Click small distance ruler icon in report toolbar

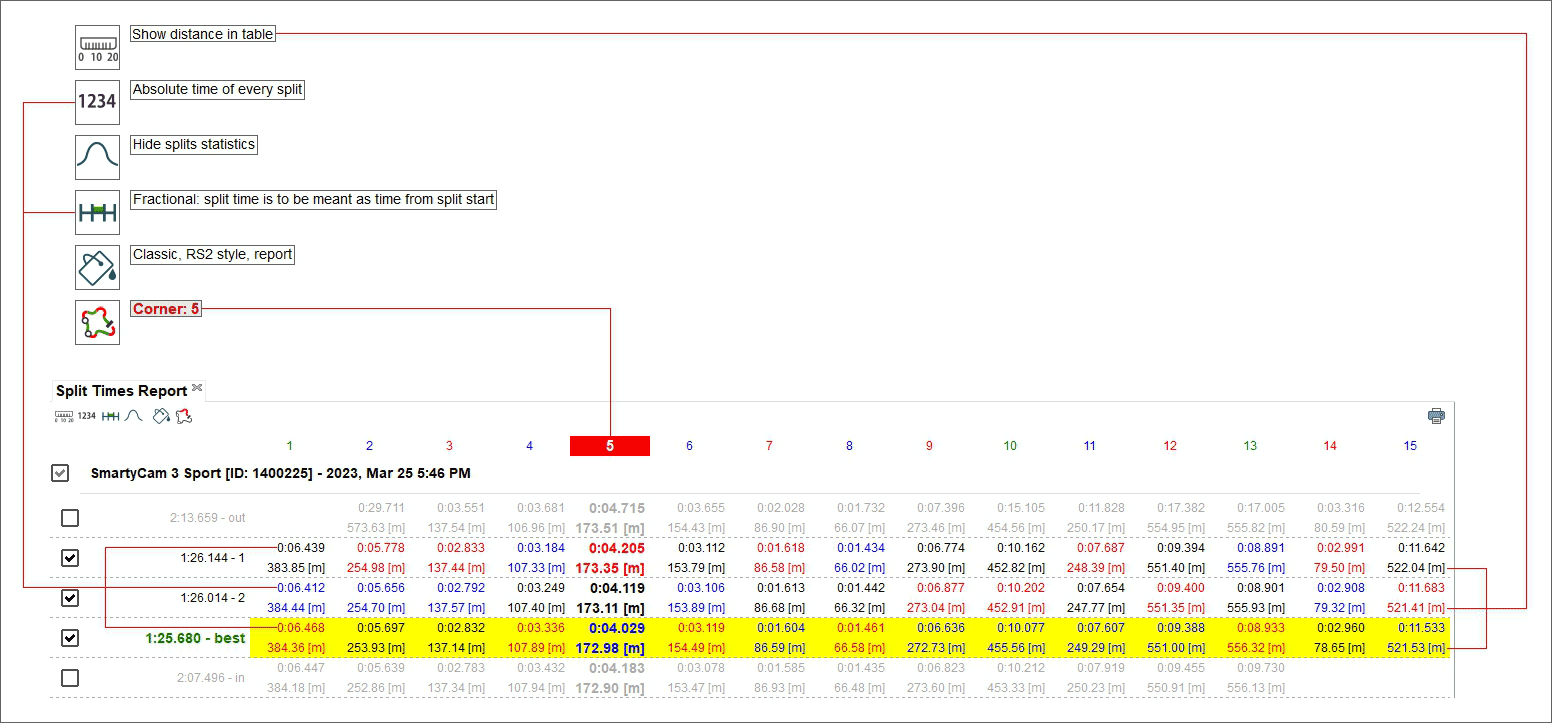click(x=64, y=416)
